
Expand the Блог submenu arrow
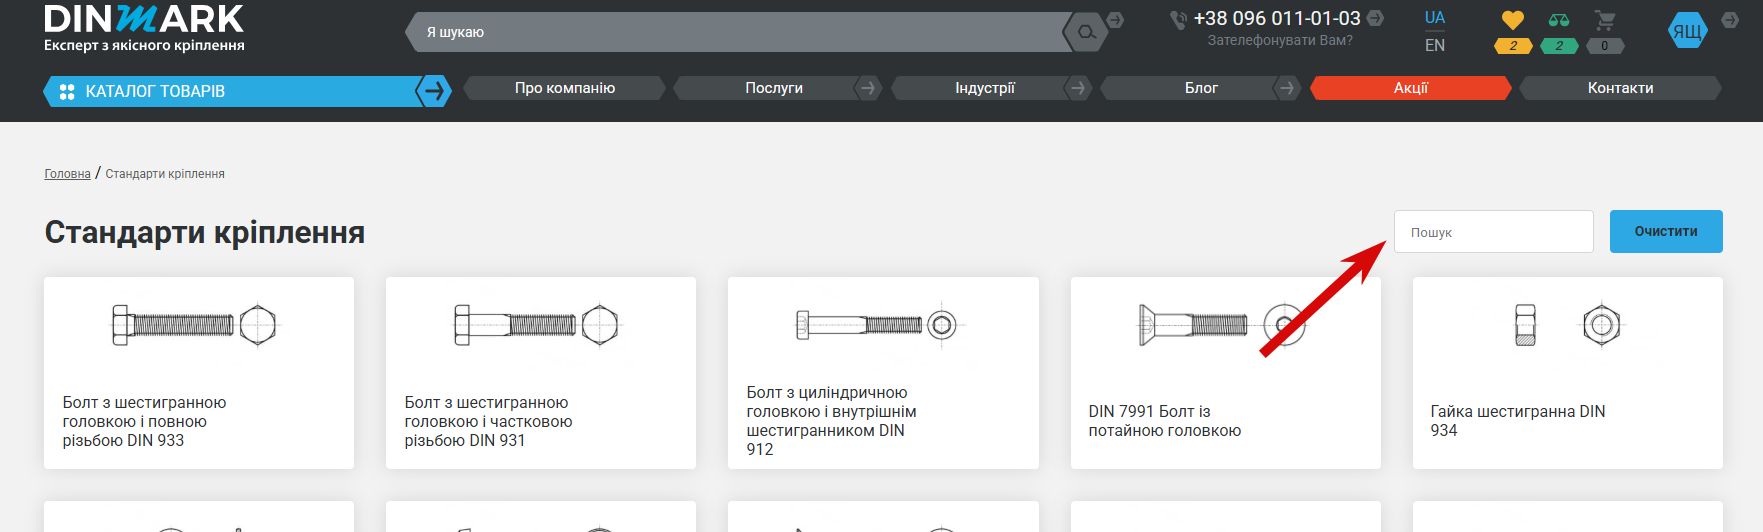tap(1287, 88)
